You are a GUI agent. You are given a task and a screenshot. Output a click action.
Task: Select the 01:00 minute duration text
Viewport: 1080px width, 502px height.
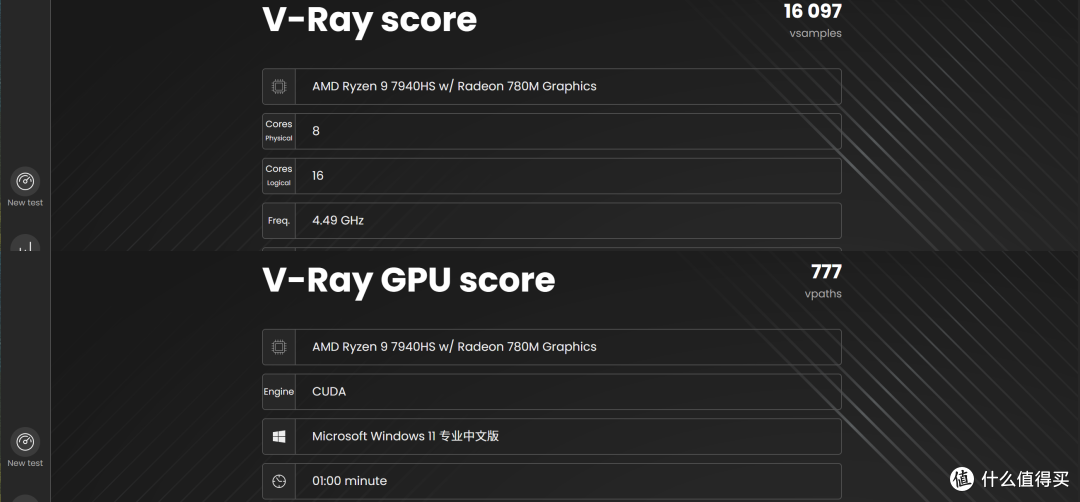349,481
